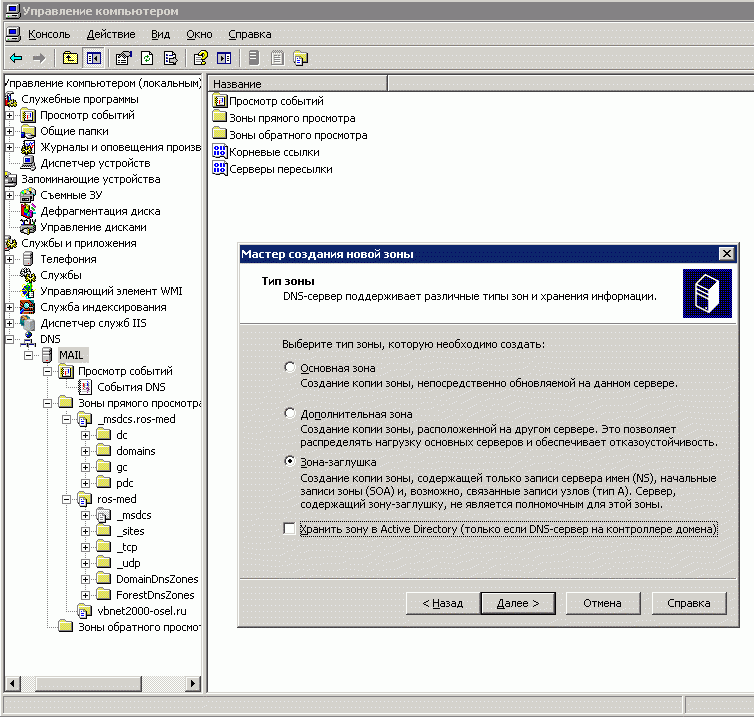Collapse the _msdcs.ros-med zone node
754x717 pixels.
click(x=66, y=419)
